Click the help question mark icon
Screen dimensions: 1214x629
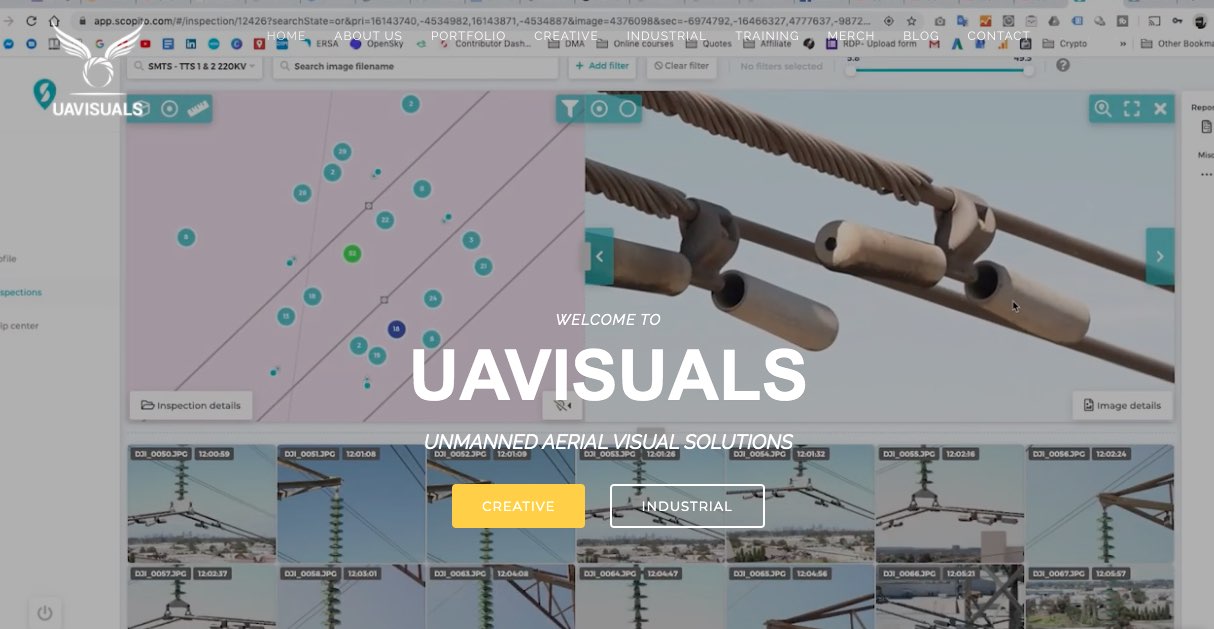coord(1062,65)
